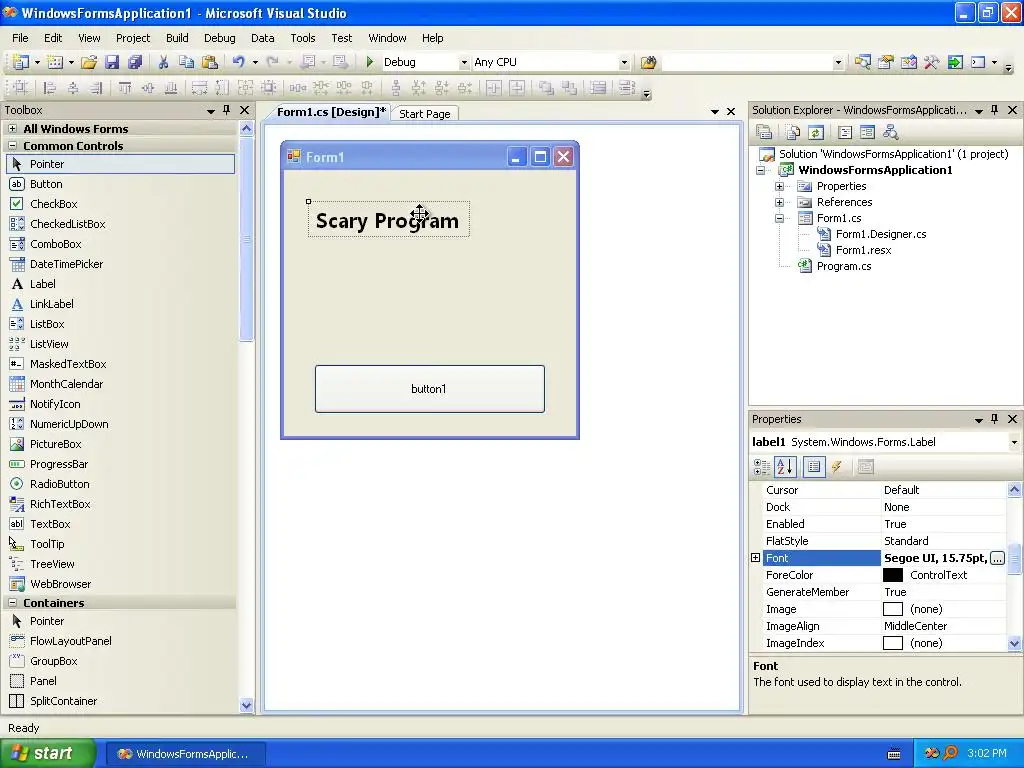The width and height of the screenshot is (1024, 768).
Task: Open the Project menu
Action: pos(133,38)
